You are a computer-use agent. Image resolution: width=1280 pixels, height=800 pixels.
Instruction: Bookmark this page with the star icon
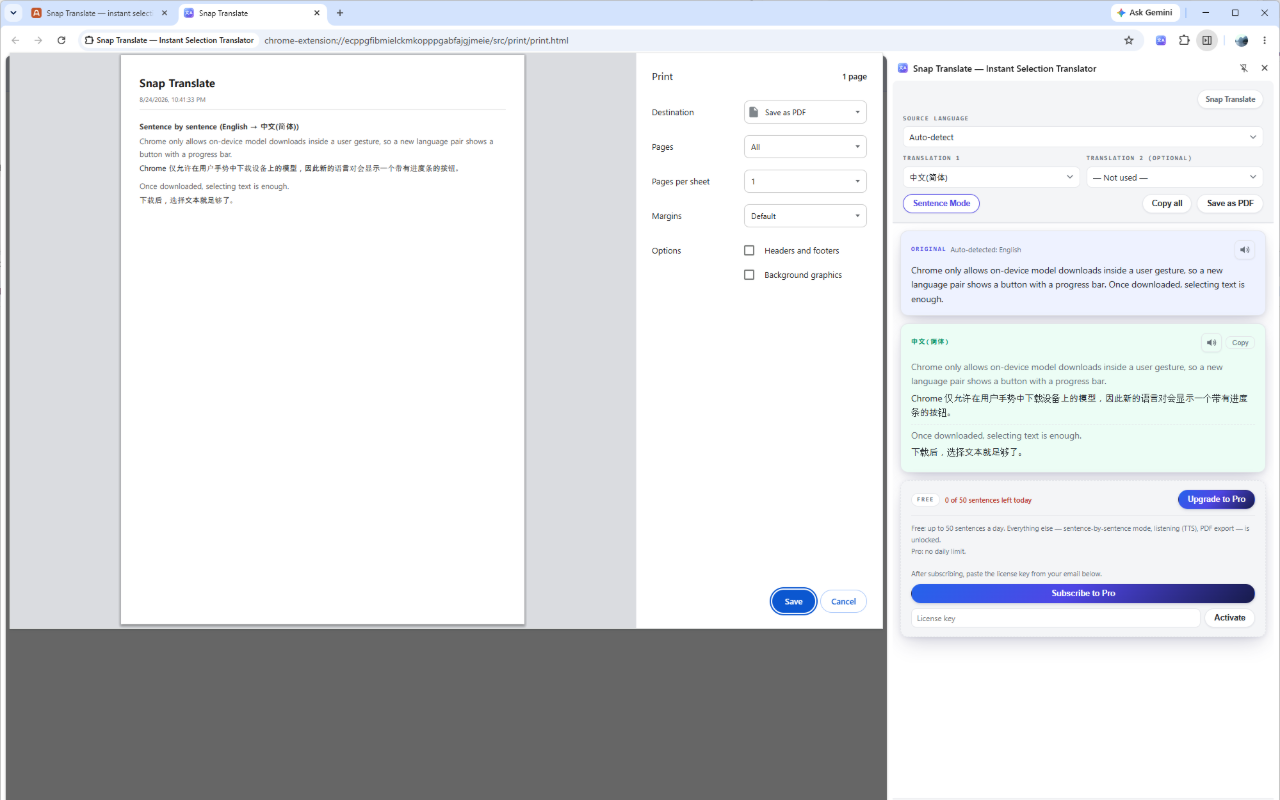point(1129,40)
